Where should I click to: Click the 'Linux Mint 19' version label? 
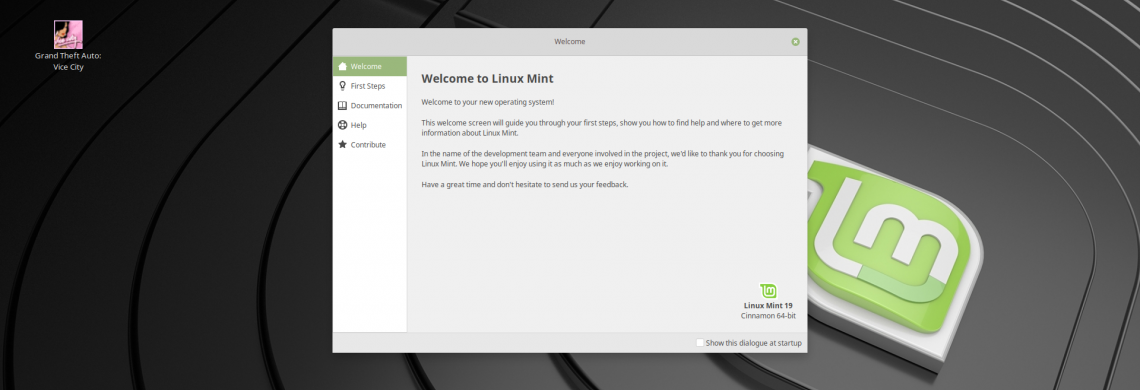click(768, 306)
